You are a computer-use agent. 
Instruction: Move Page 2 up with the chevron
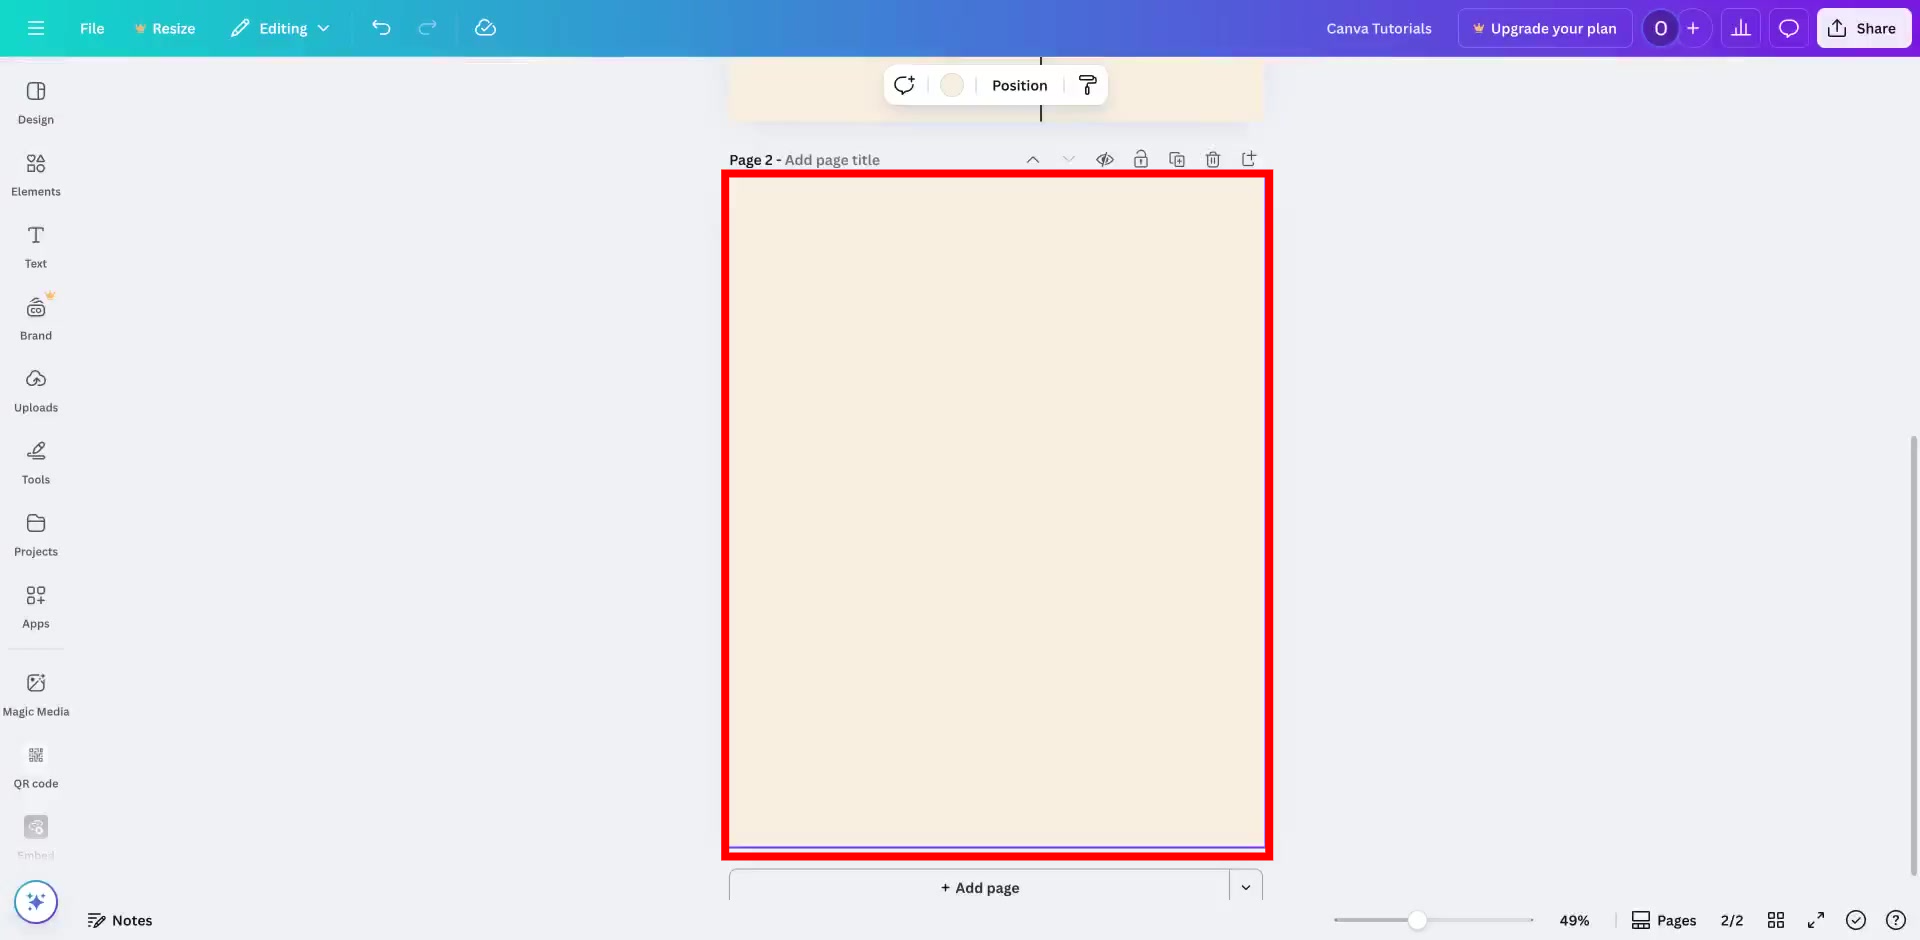click(x=1033, y=159)
